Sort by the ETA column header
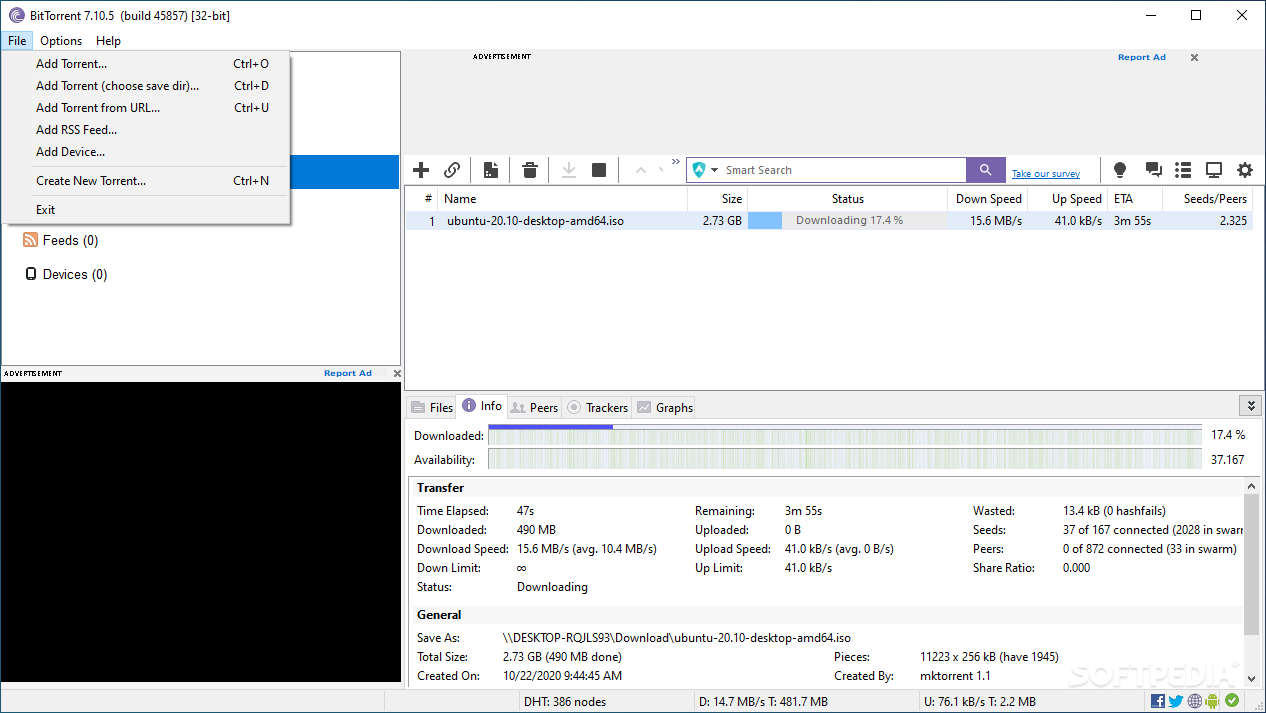 point(1135,199)
